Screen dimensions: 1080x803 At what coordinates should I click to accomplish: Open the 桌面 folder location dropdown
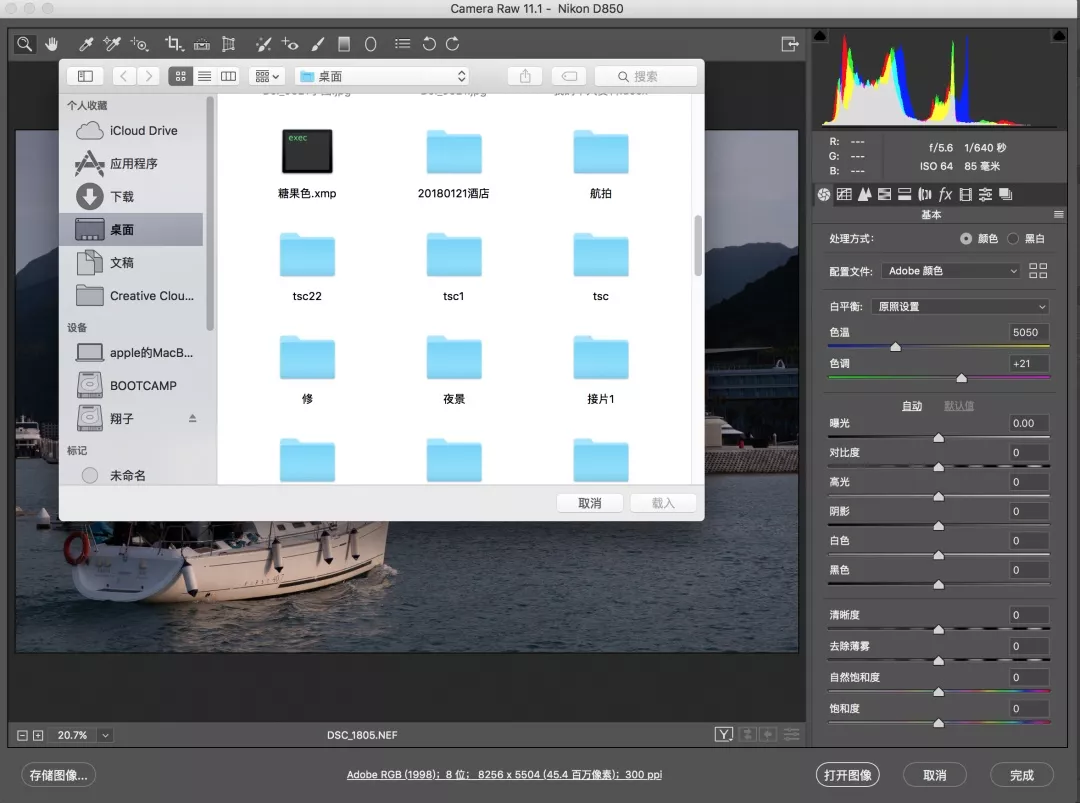pos(382,76)
